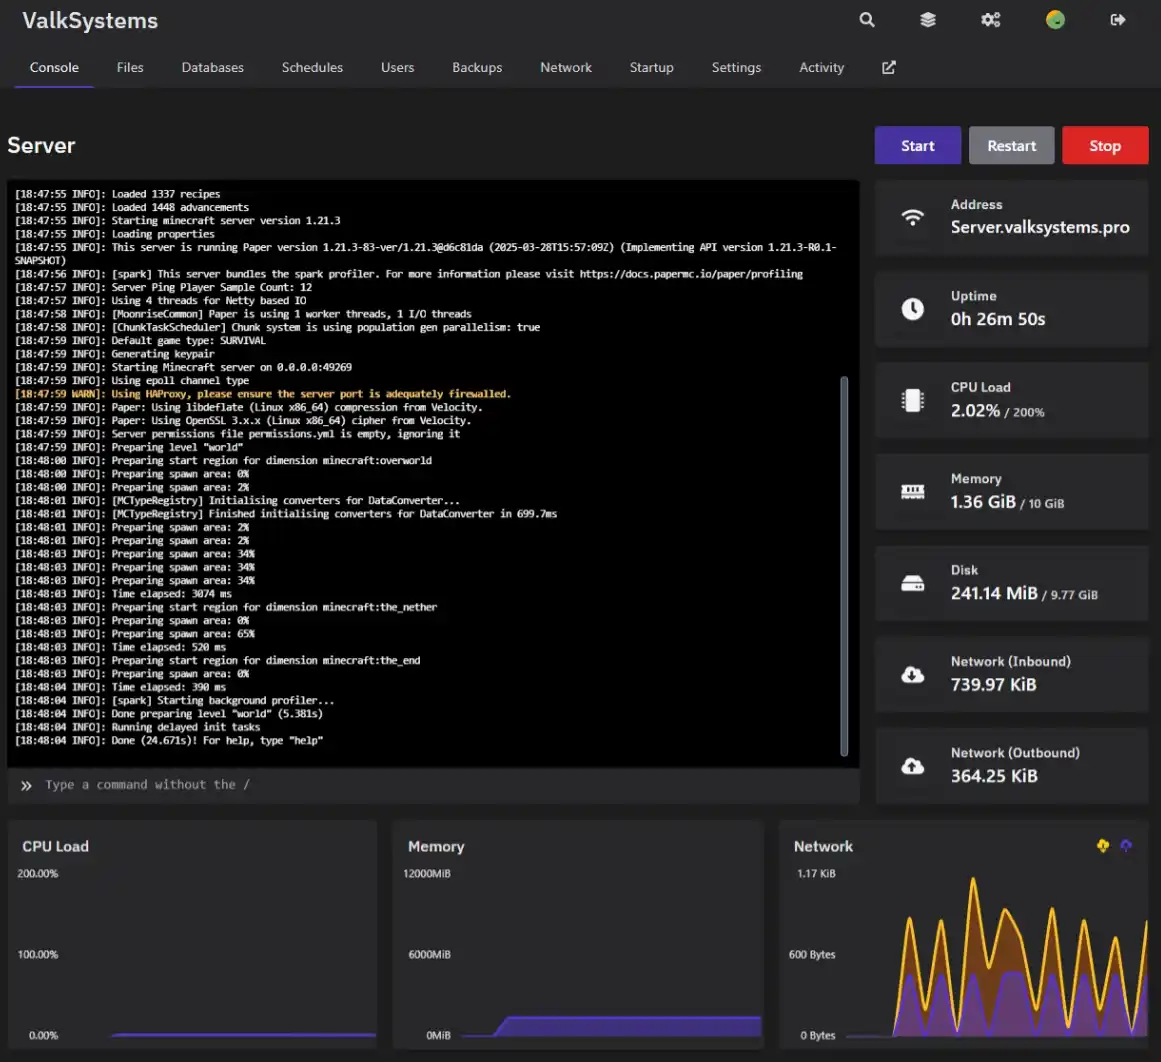Click the purple outbound network legend icon
The width and height of the screenshot is (1161, 1062).
coord(1126,846)
